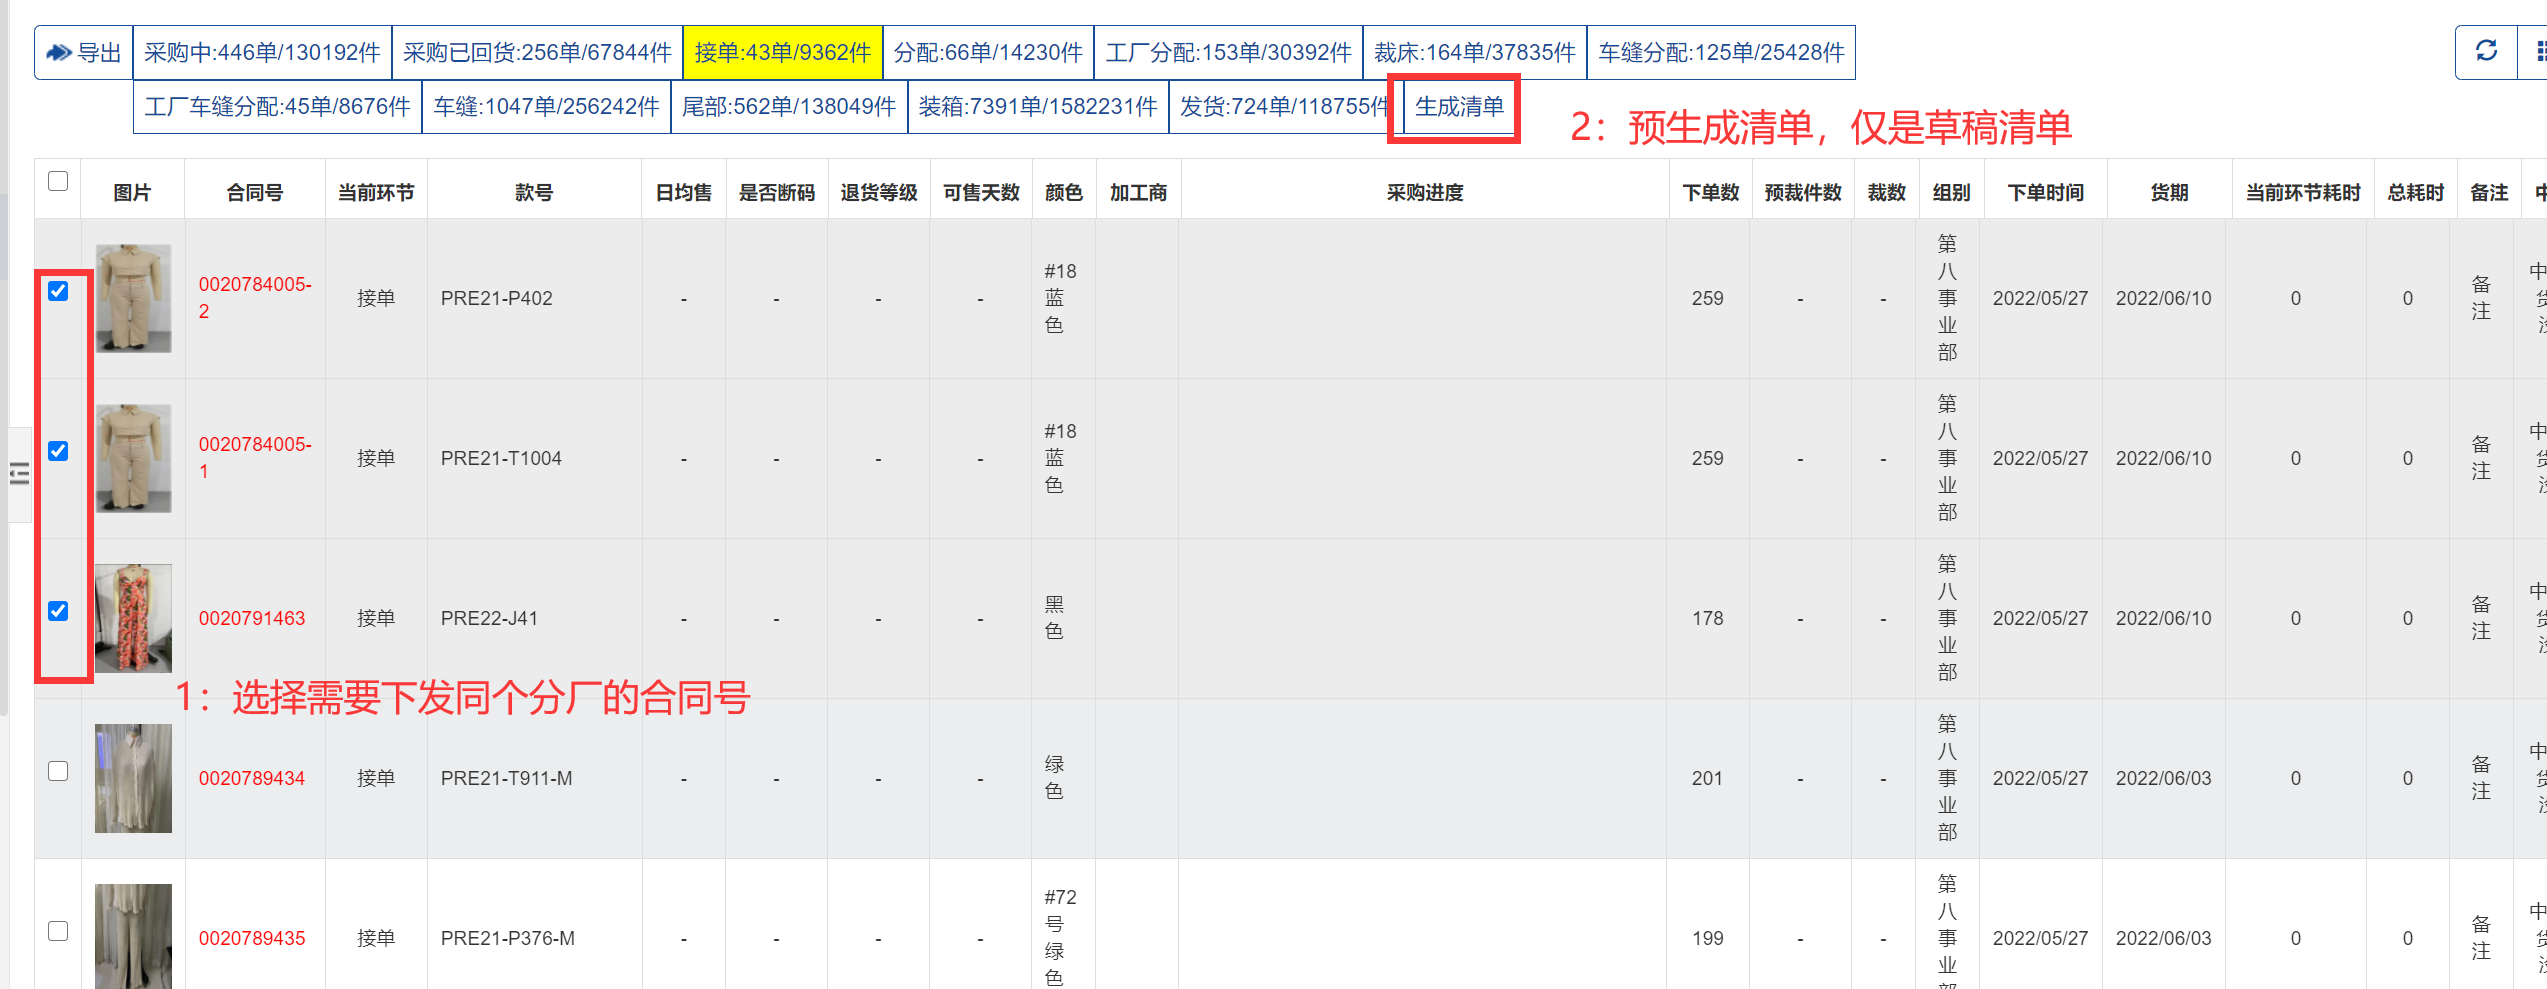Switch to the 装箱 status tab
This screenshot has width=2547, height=989.
[1037, 107]
